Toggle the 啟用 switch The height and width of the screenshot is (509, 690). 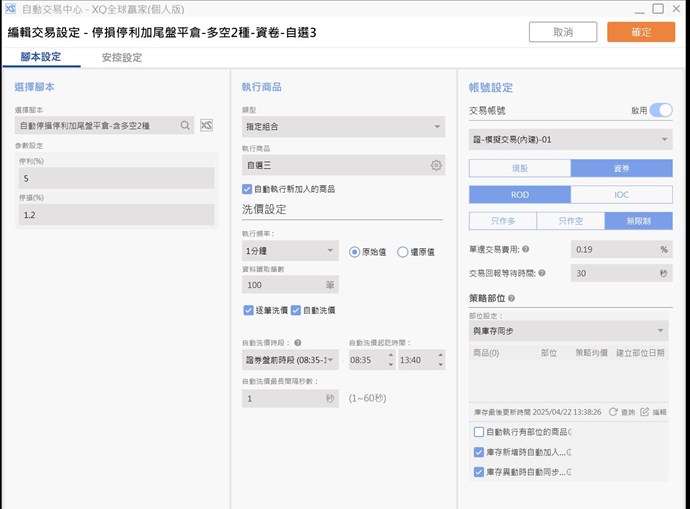pyautogui.click(x=660, y=110)
